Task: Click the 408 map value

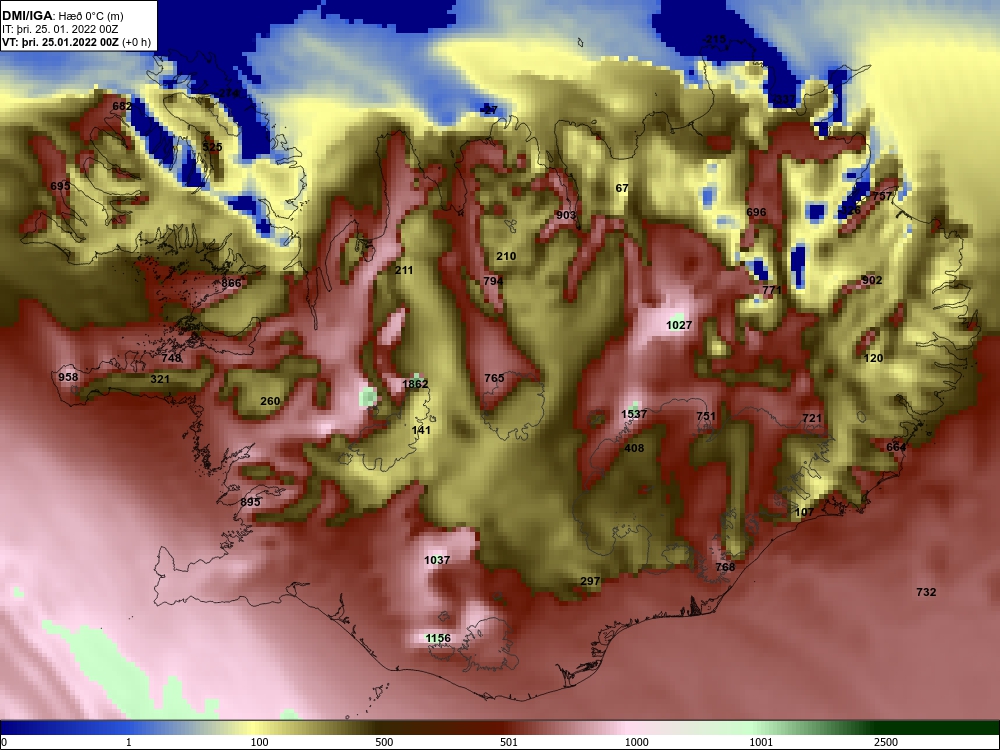Action: coord(634,448)
